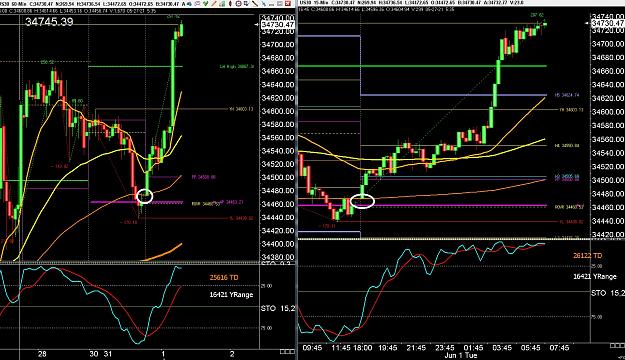
Task: Click date 31 on left time axis
Action: [x=108, y=354]
